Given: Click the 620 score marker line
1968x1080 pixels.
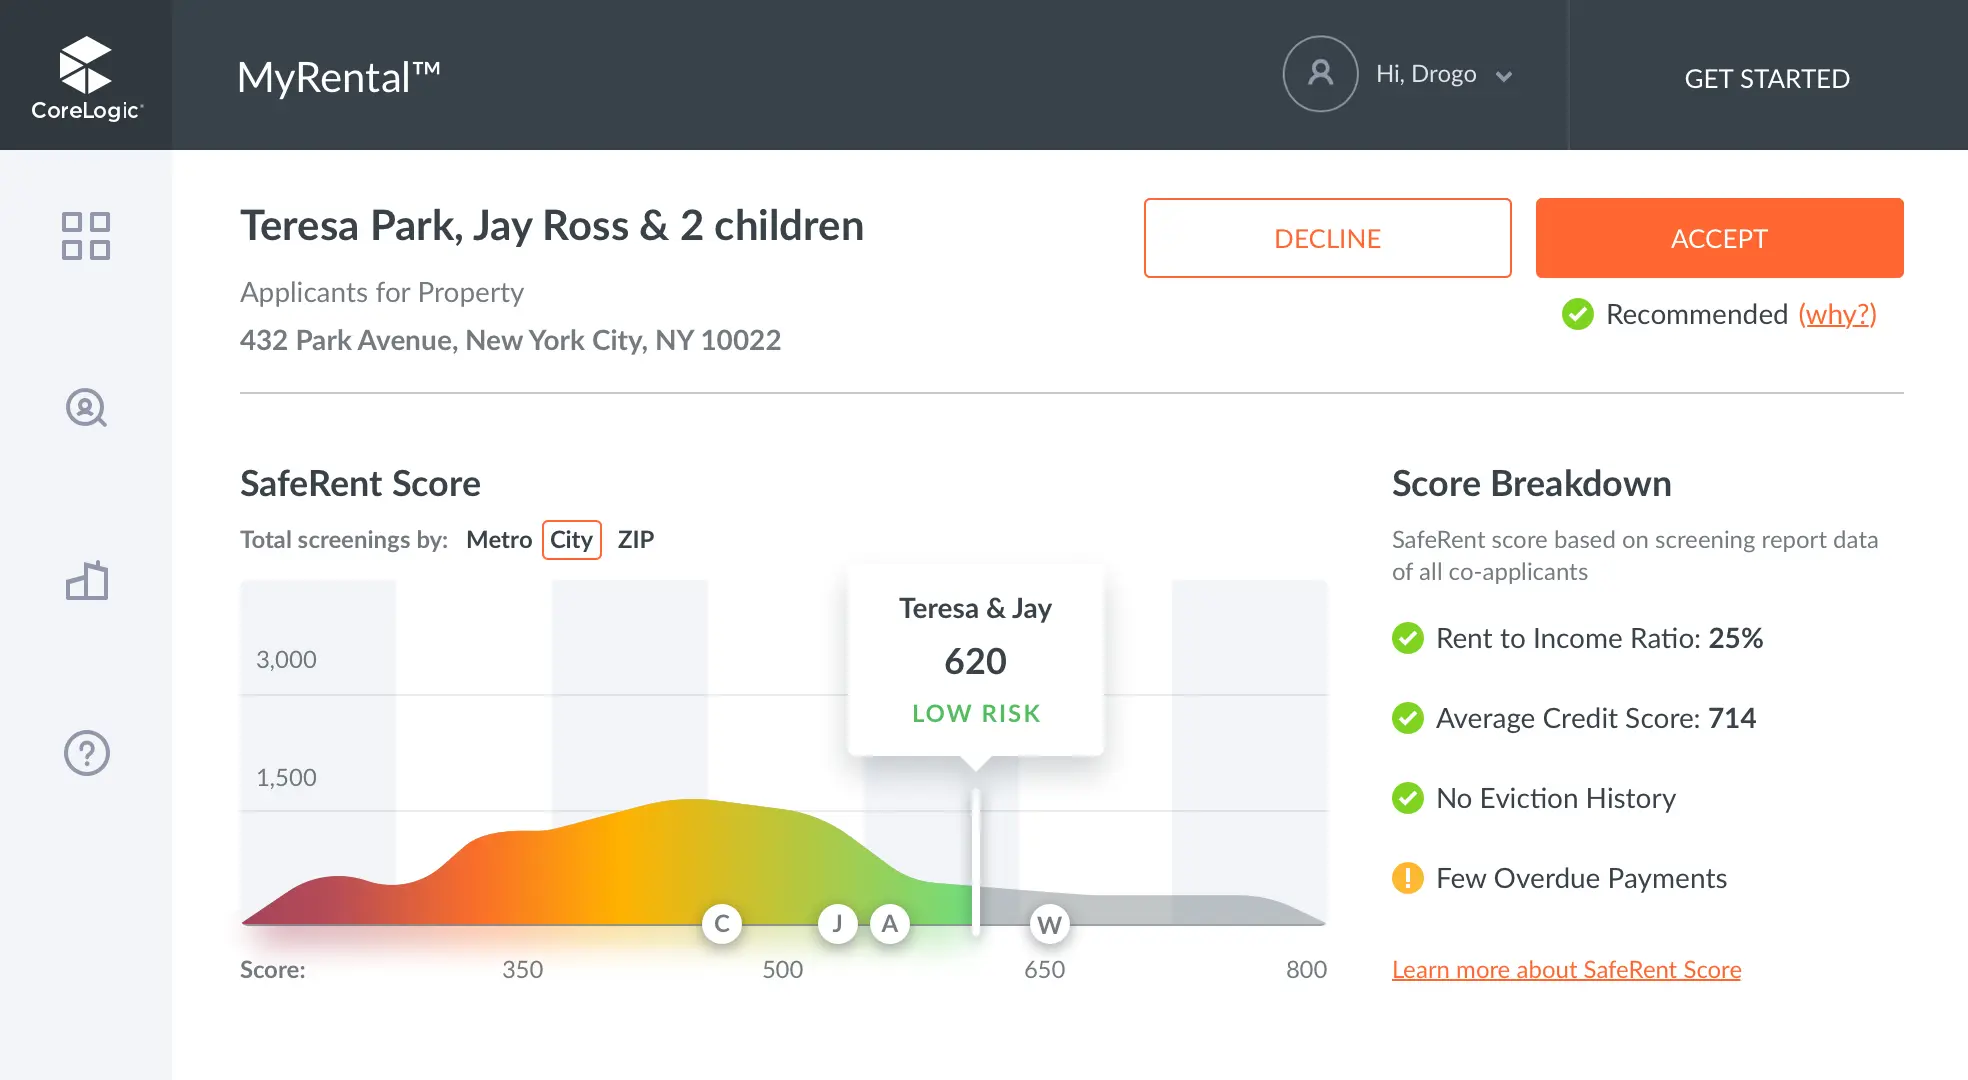Looking at the screenshot, I should [x=976, y=860].
